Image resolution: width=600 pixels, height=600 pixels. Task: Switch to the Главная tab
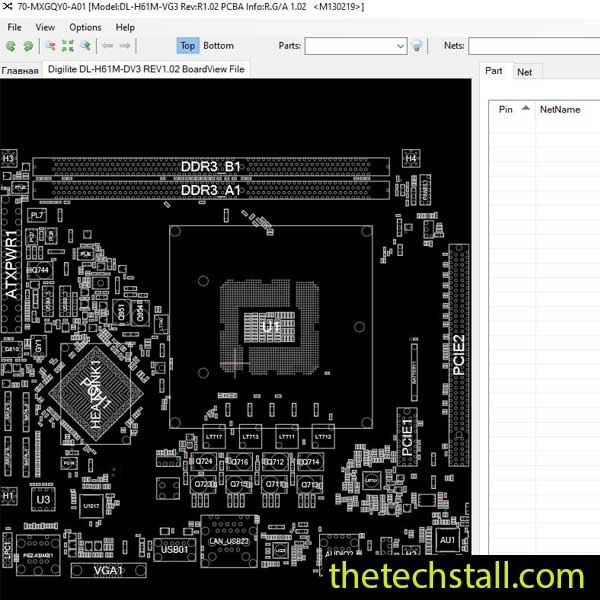(x=20, y=71)
